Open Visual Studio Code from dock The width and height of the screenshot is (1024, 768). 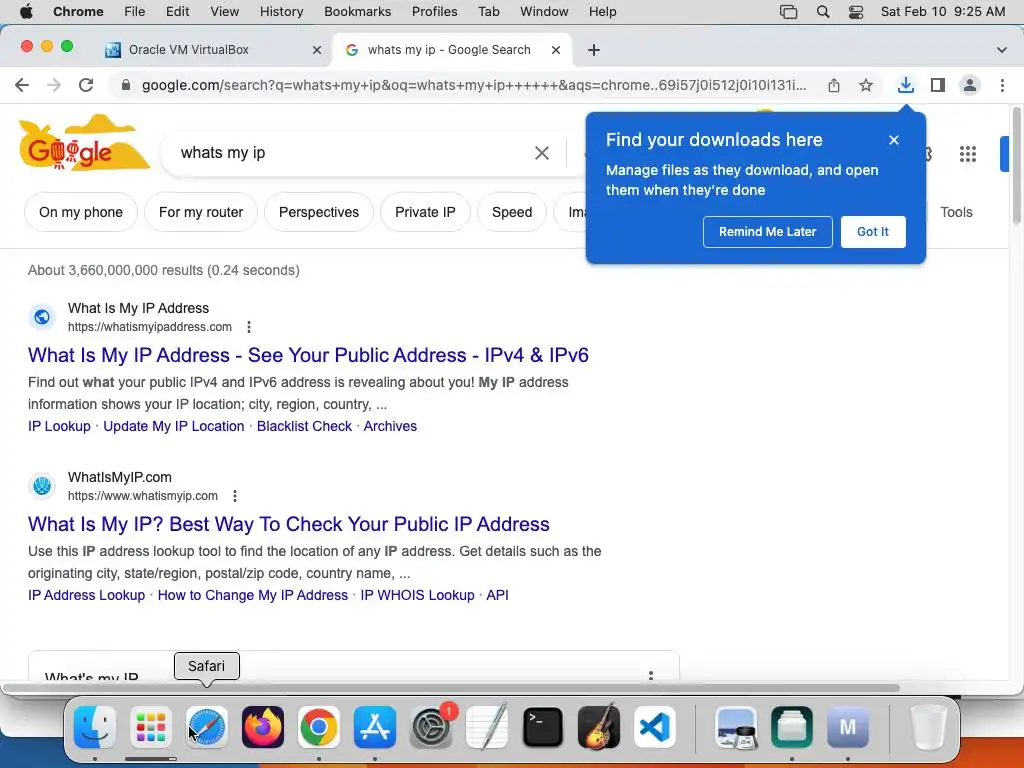click(x=655, y=726)
